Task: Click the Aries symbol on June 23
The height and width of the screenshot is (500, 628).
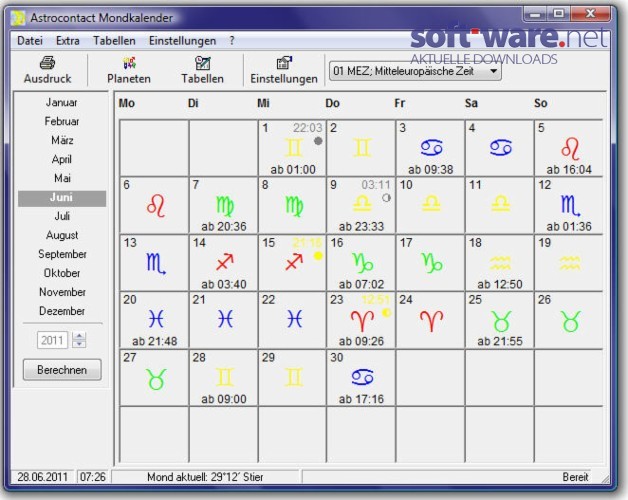Action: [362, 321]
